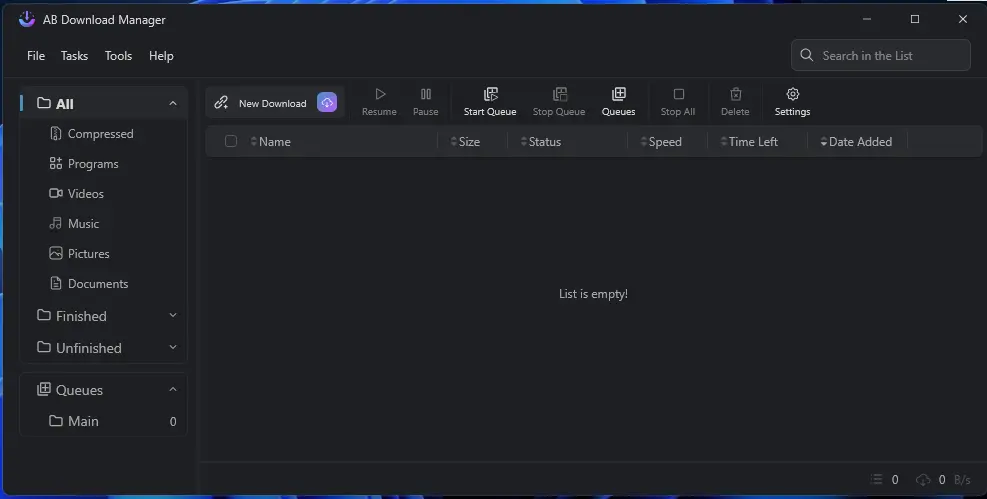987x499 pixels.
Task: Click the Search in the List field
Action: coord(881,55)
